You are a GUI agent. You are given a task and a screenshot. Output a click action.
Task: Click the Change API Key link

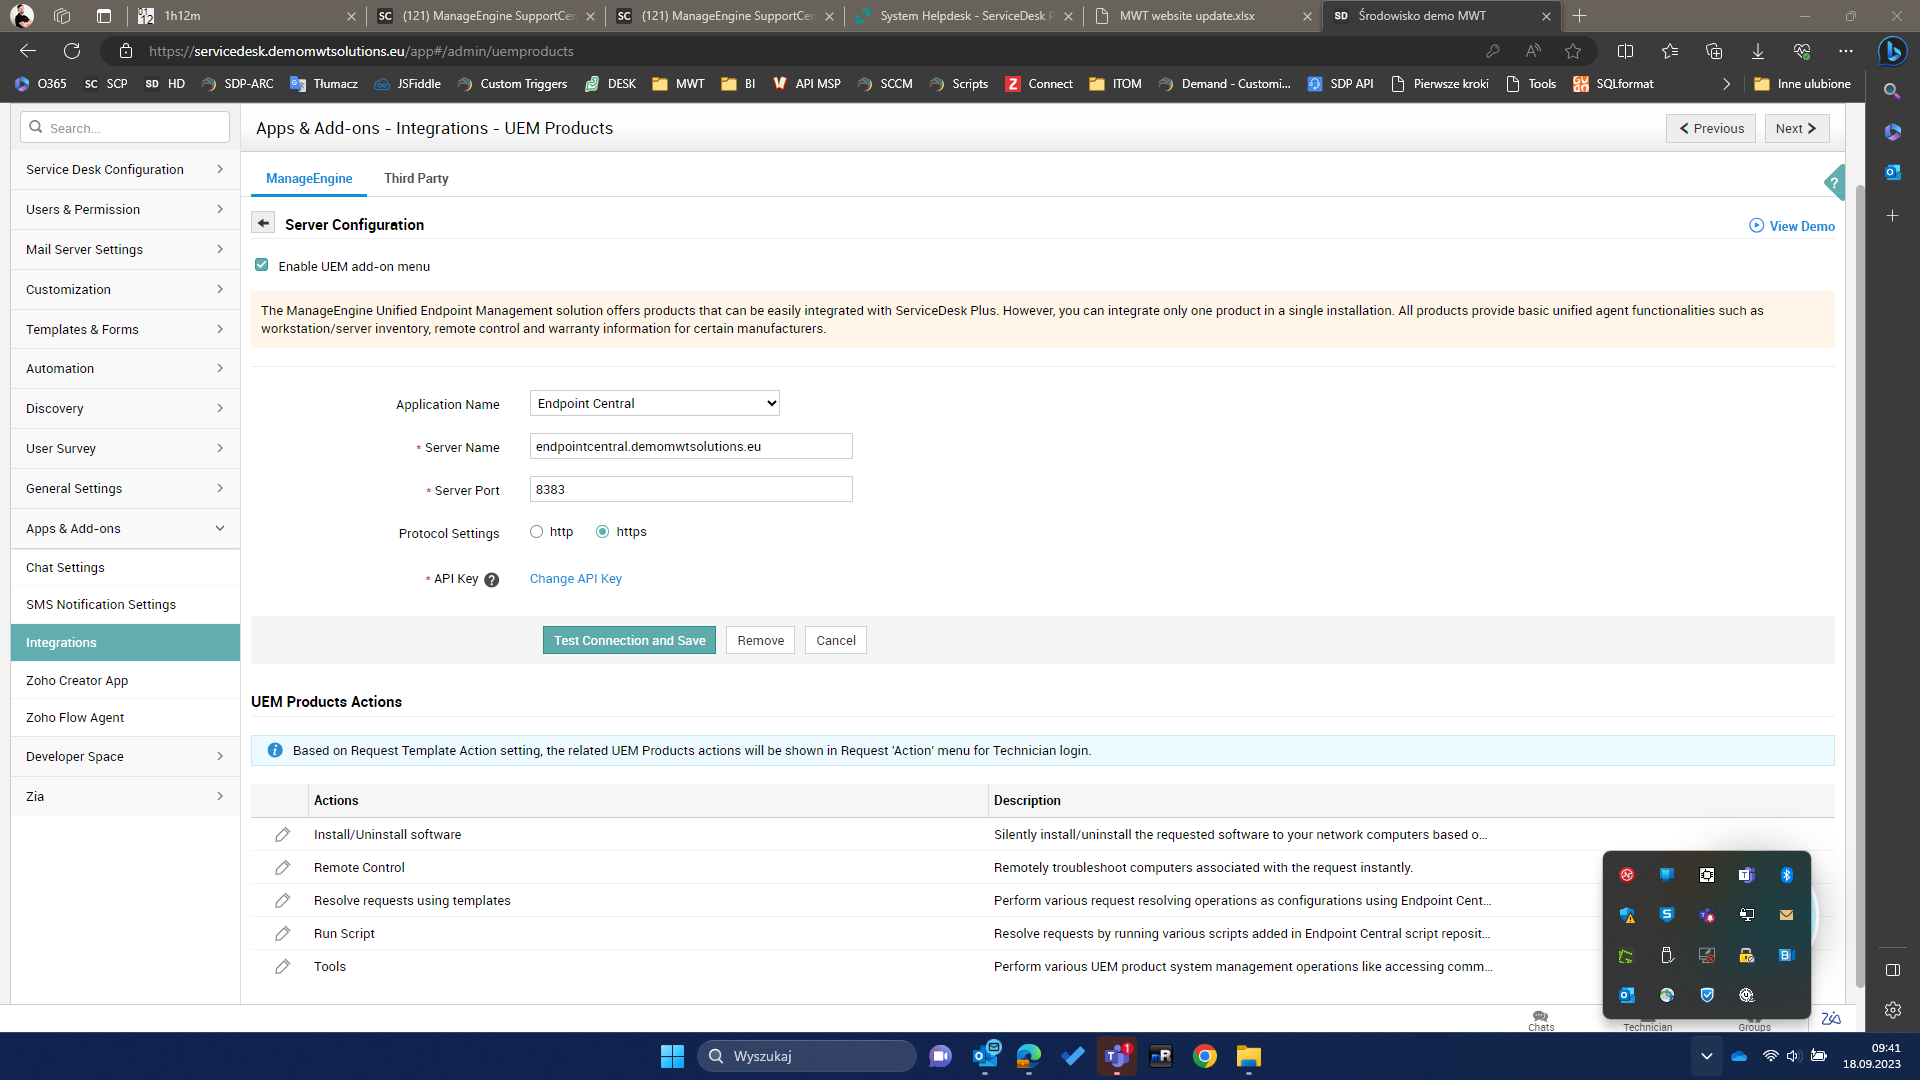click(x=575, y=578)
